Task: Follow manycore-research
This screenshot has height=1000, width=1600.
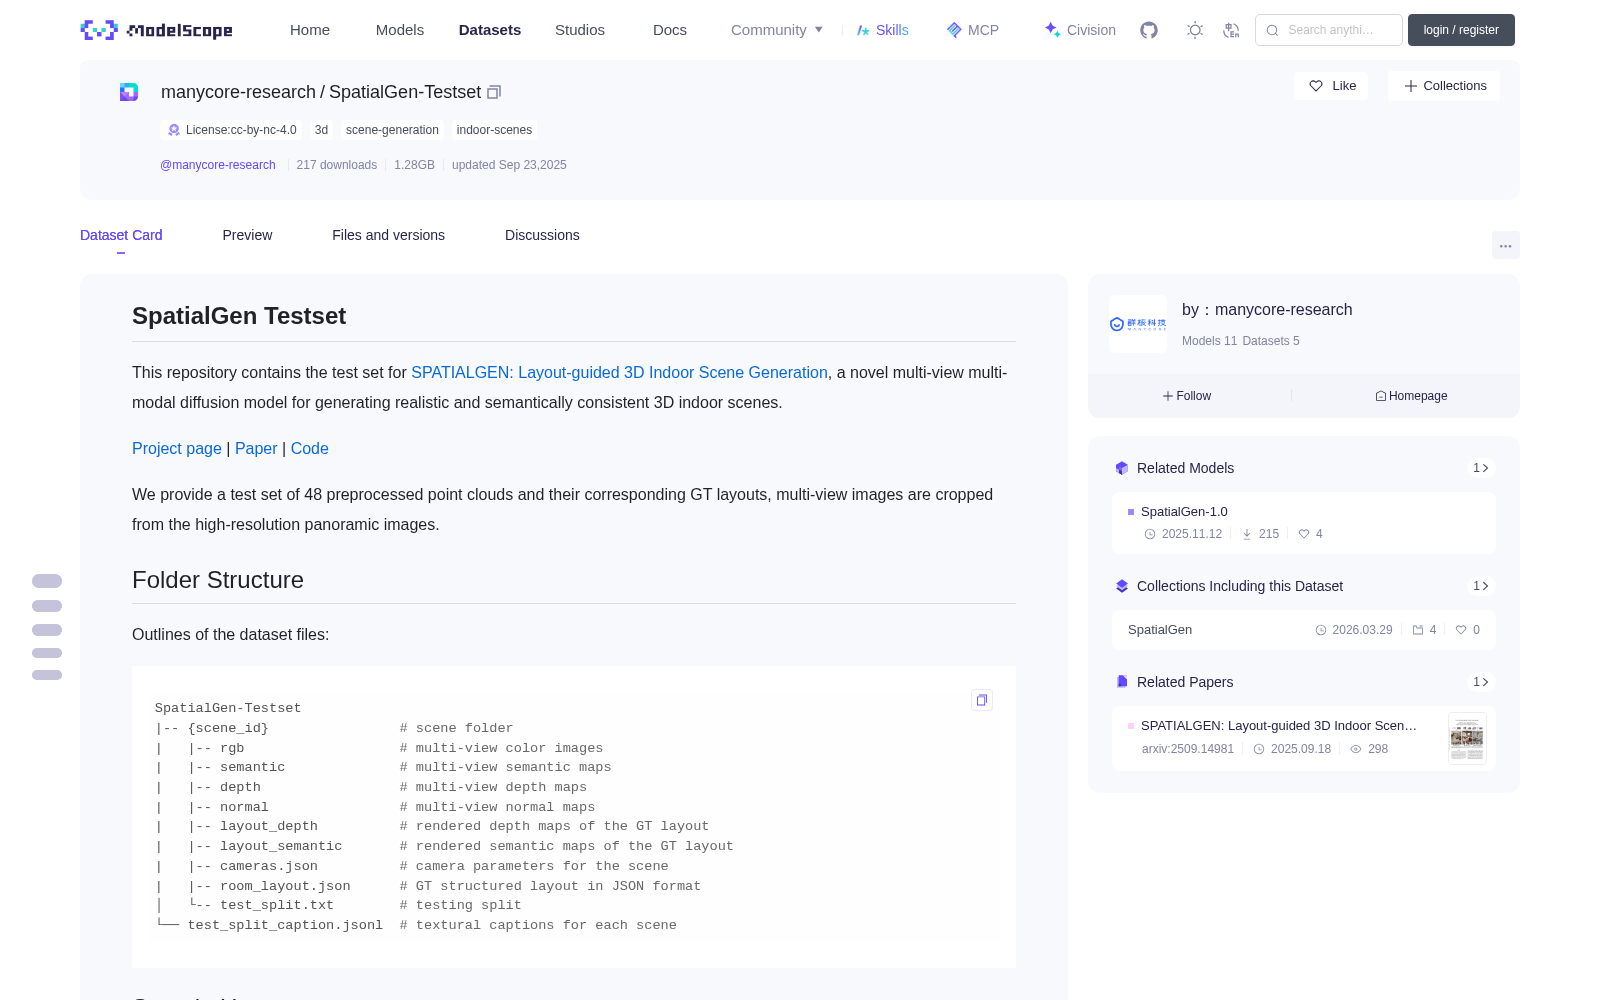Action: 1187,396
